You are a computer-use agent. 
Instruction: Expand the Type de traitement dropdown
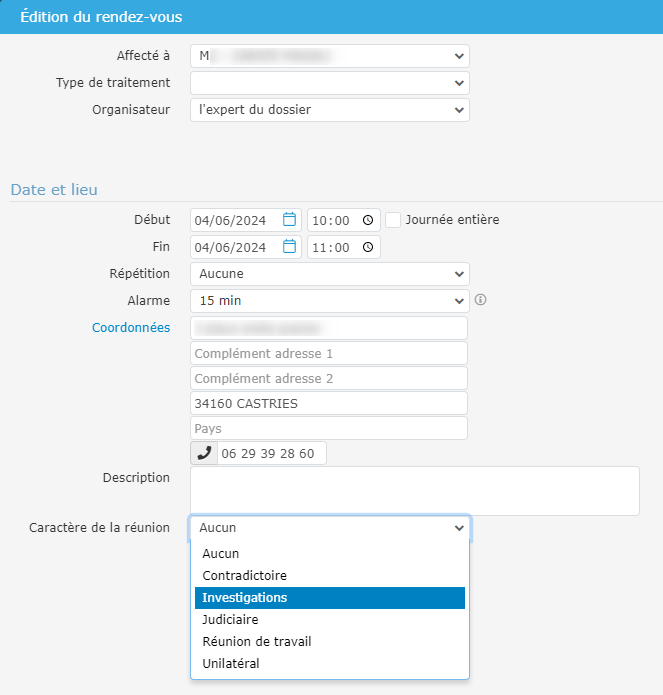click(329, 83)
